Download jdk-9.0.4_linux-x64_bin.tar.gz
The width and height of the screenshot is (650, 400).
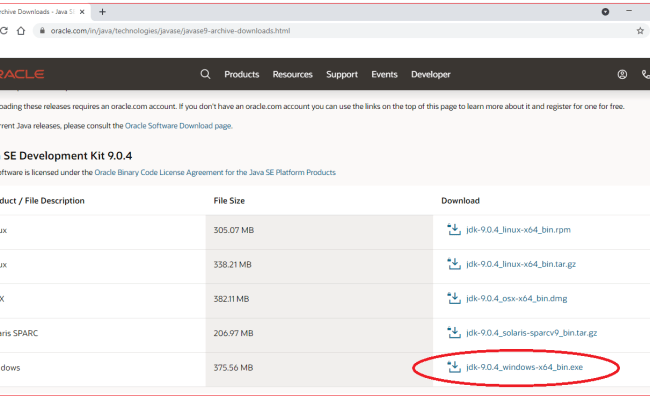click(521, 264)
